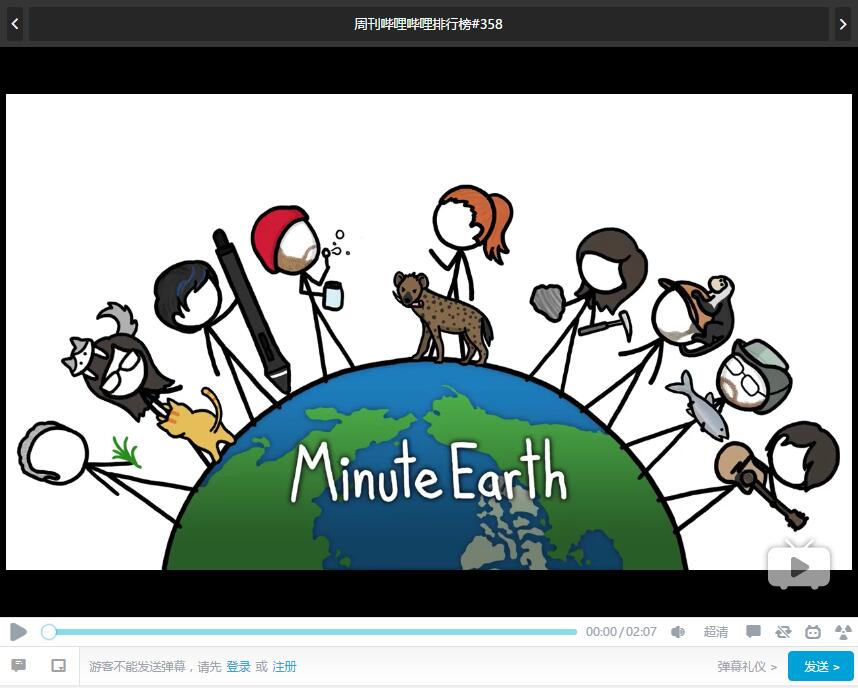858x688 pixels.
Task: Click the 00:00/02:07 time display
Action: point(621,632)
